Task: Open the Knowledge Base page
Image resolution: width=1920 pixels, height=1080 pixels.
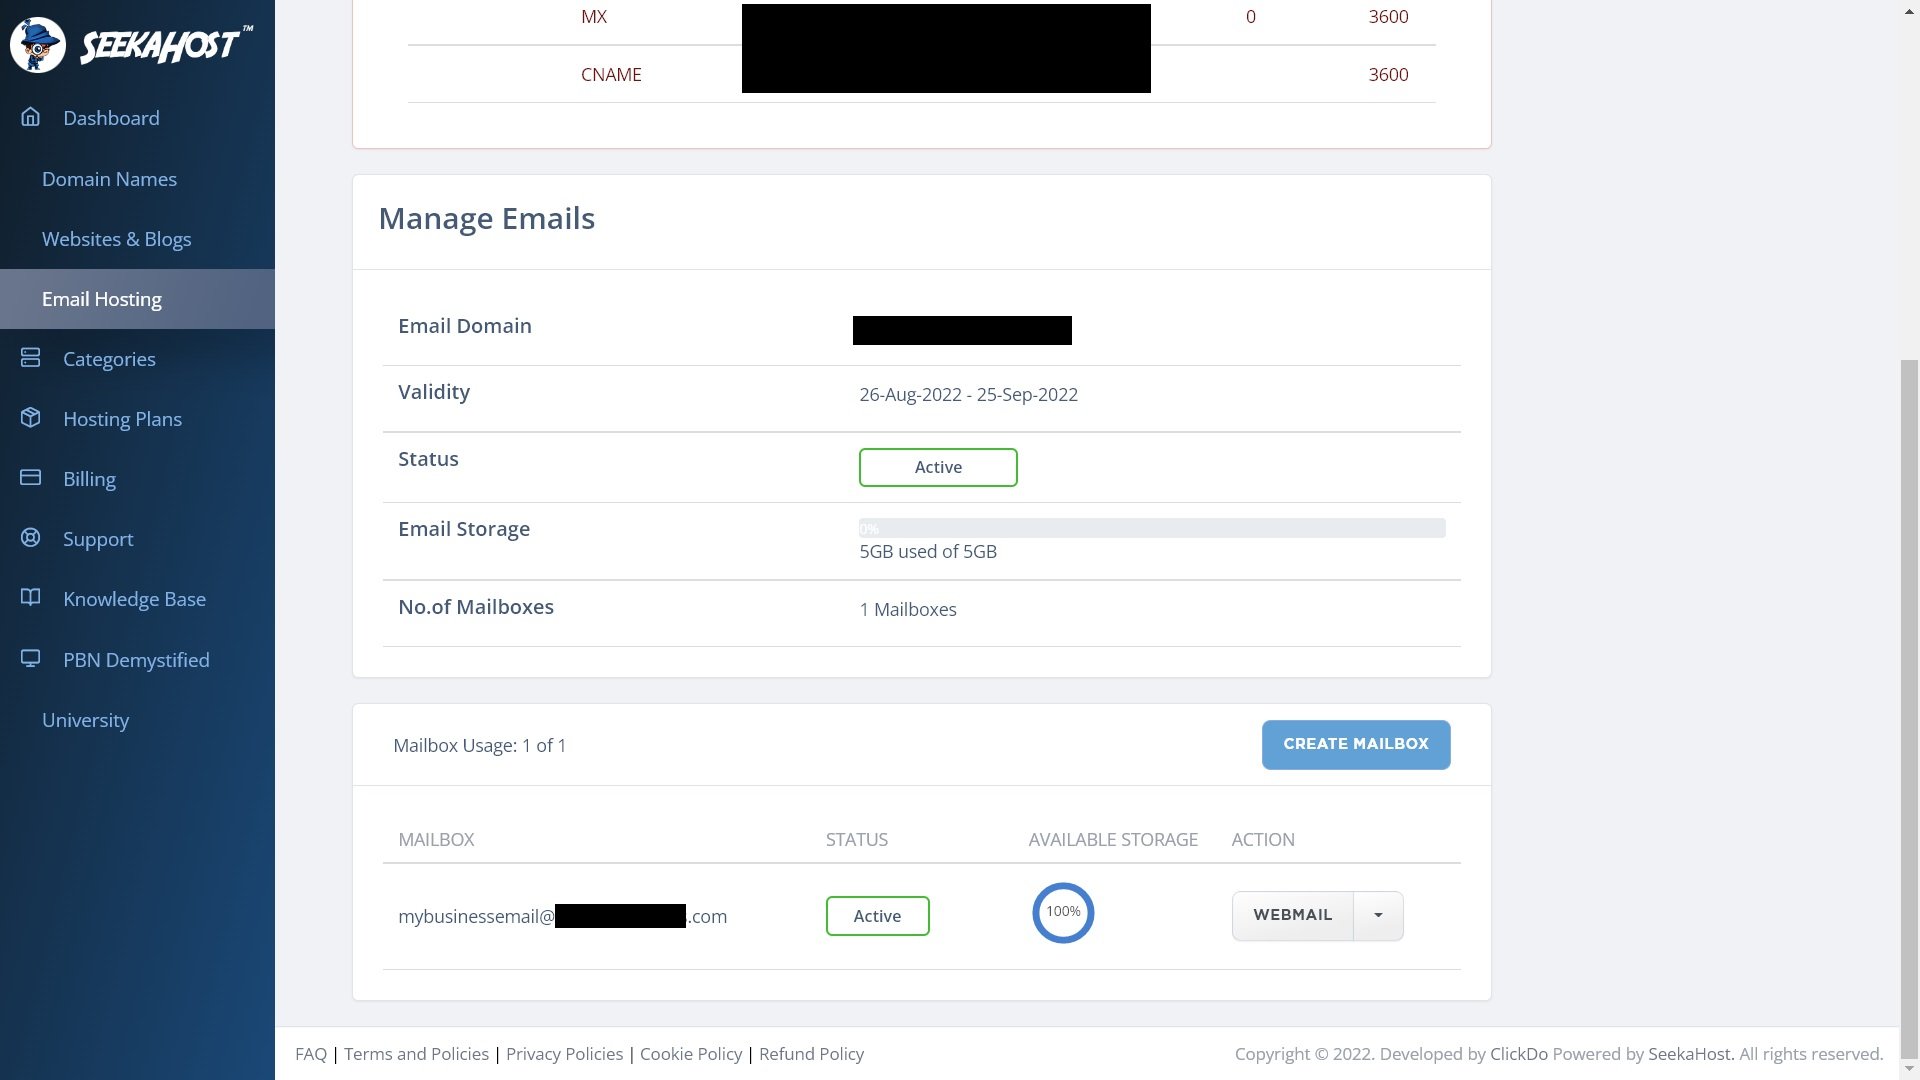Action: [134, 599]
